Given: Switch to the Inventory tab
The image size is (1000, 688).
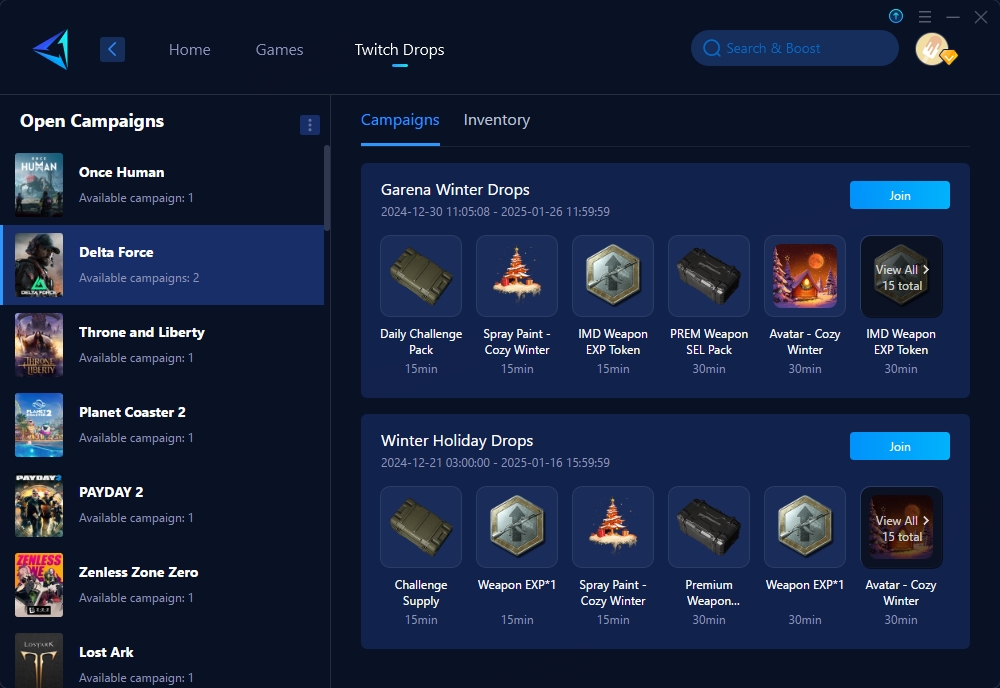Looking at the screenshot, I should click(497, 120).
